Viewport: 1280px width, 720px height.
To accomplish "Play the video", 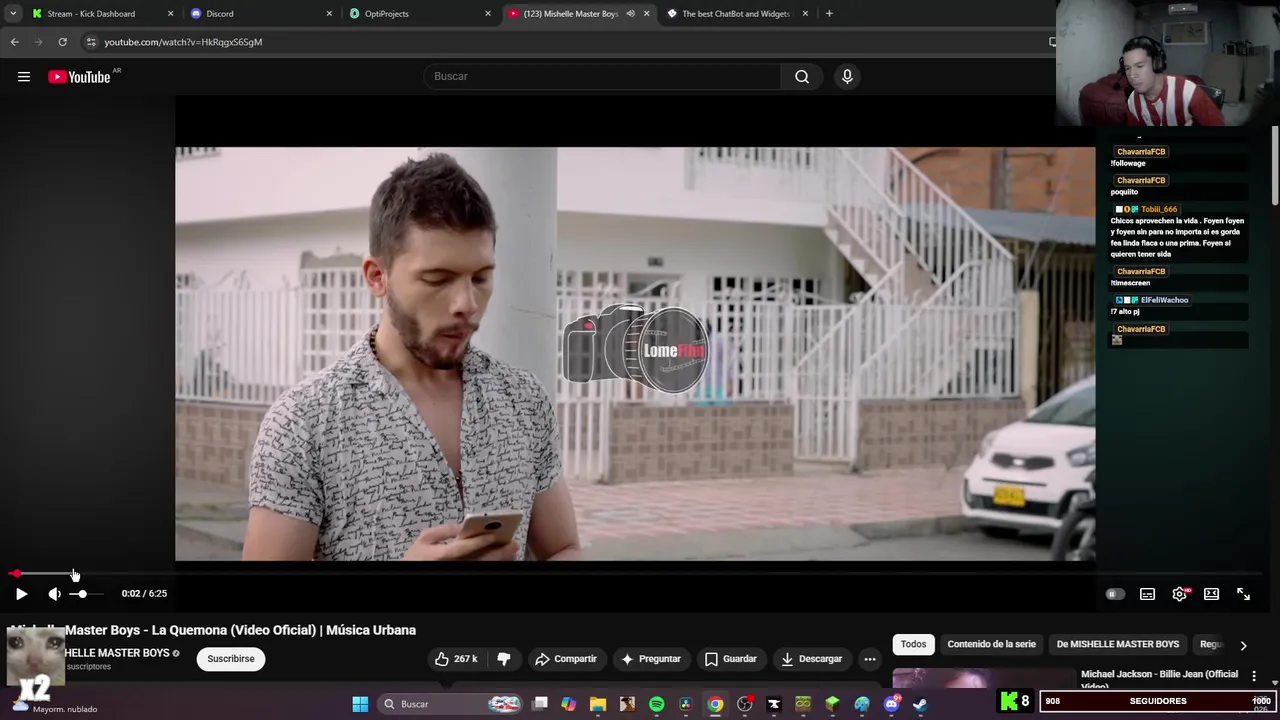I will tap(21, 594).
